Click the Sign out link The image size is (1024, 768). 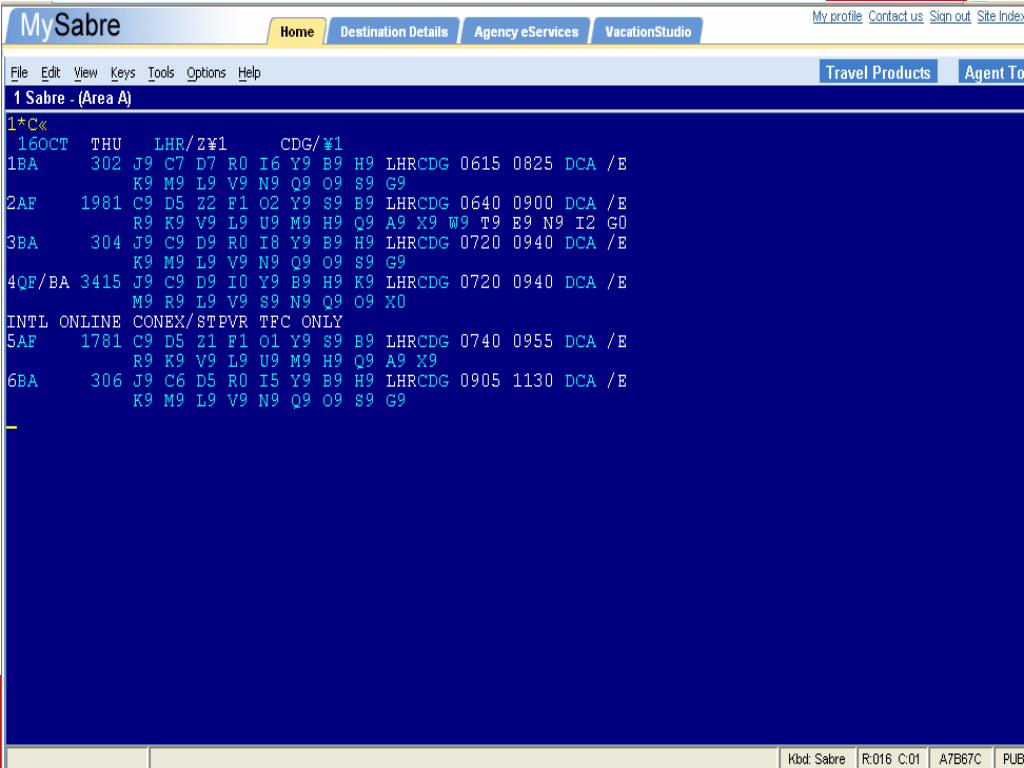(x=950, y=16)
